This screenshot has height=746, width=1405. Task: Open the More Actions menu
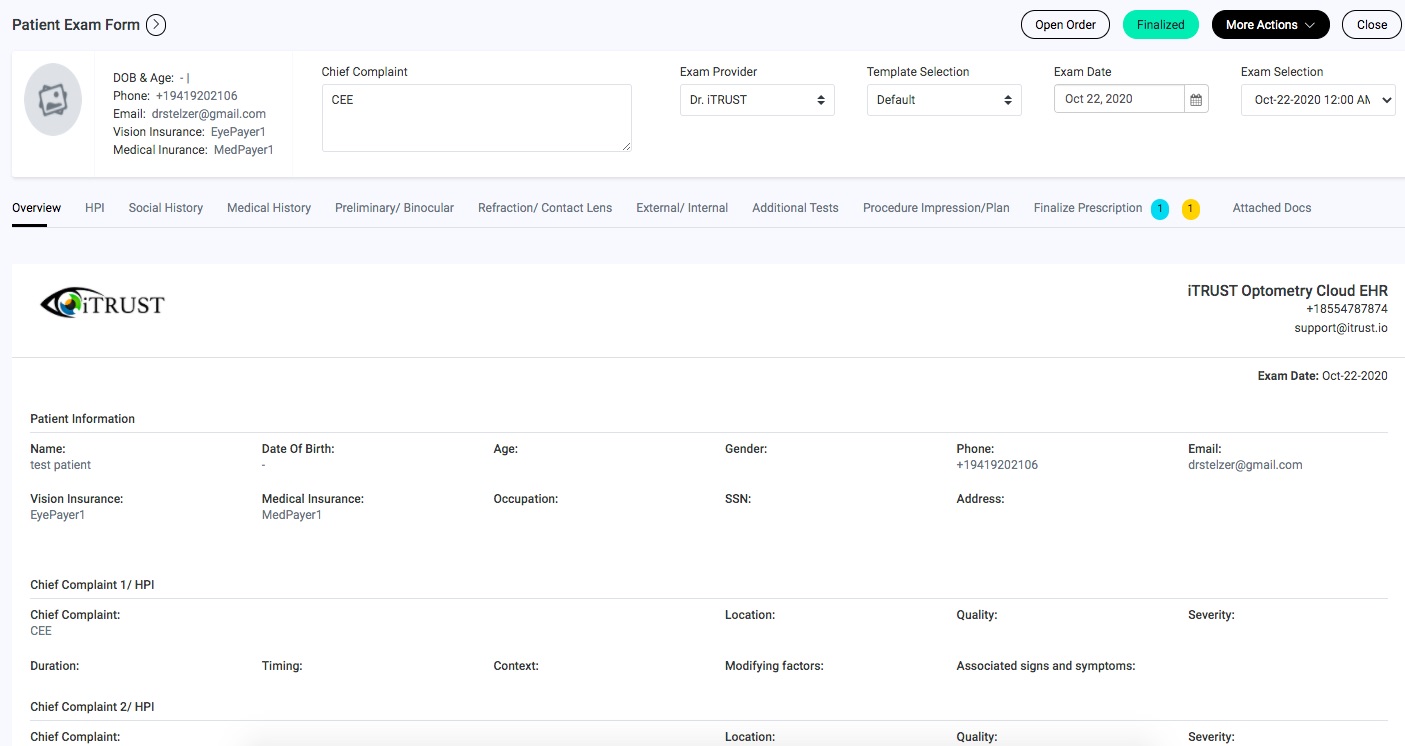[1270, 24]
